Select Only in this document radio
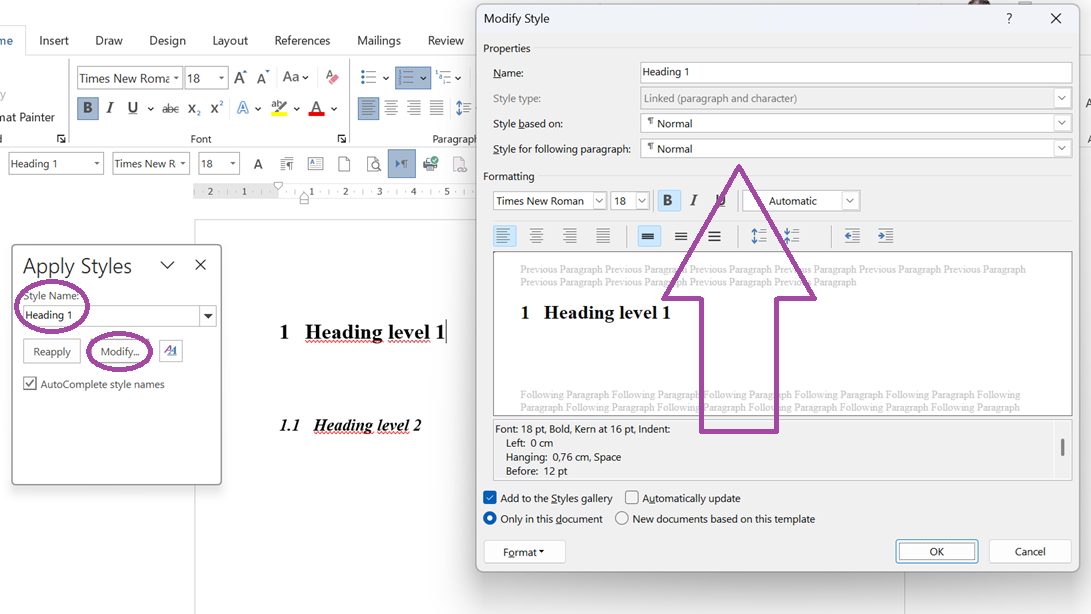The height and width of the screenshot is (614, 1091). click(x=490, y=519)
